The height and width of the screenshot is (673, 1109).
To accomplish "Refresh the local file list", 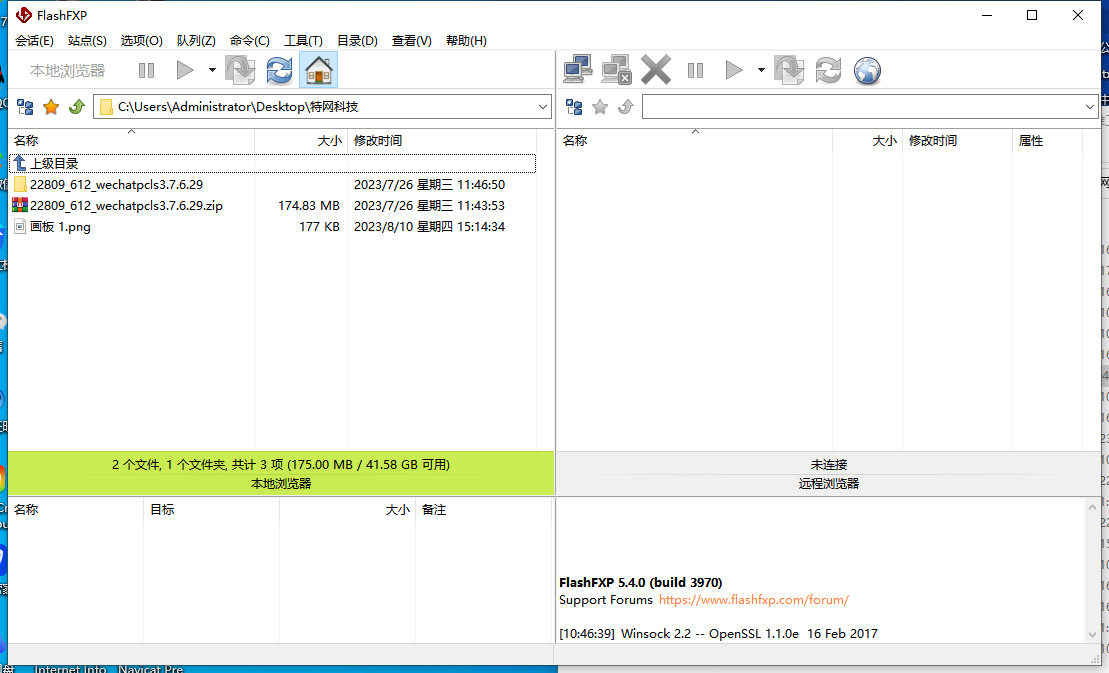I will click(x=279, y=70).
